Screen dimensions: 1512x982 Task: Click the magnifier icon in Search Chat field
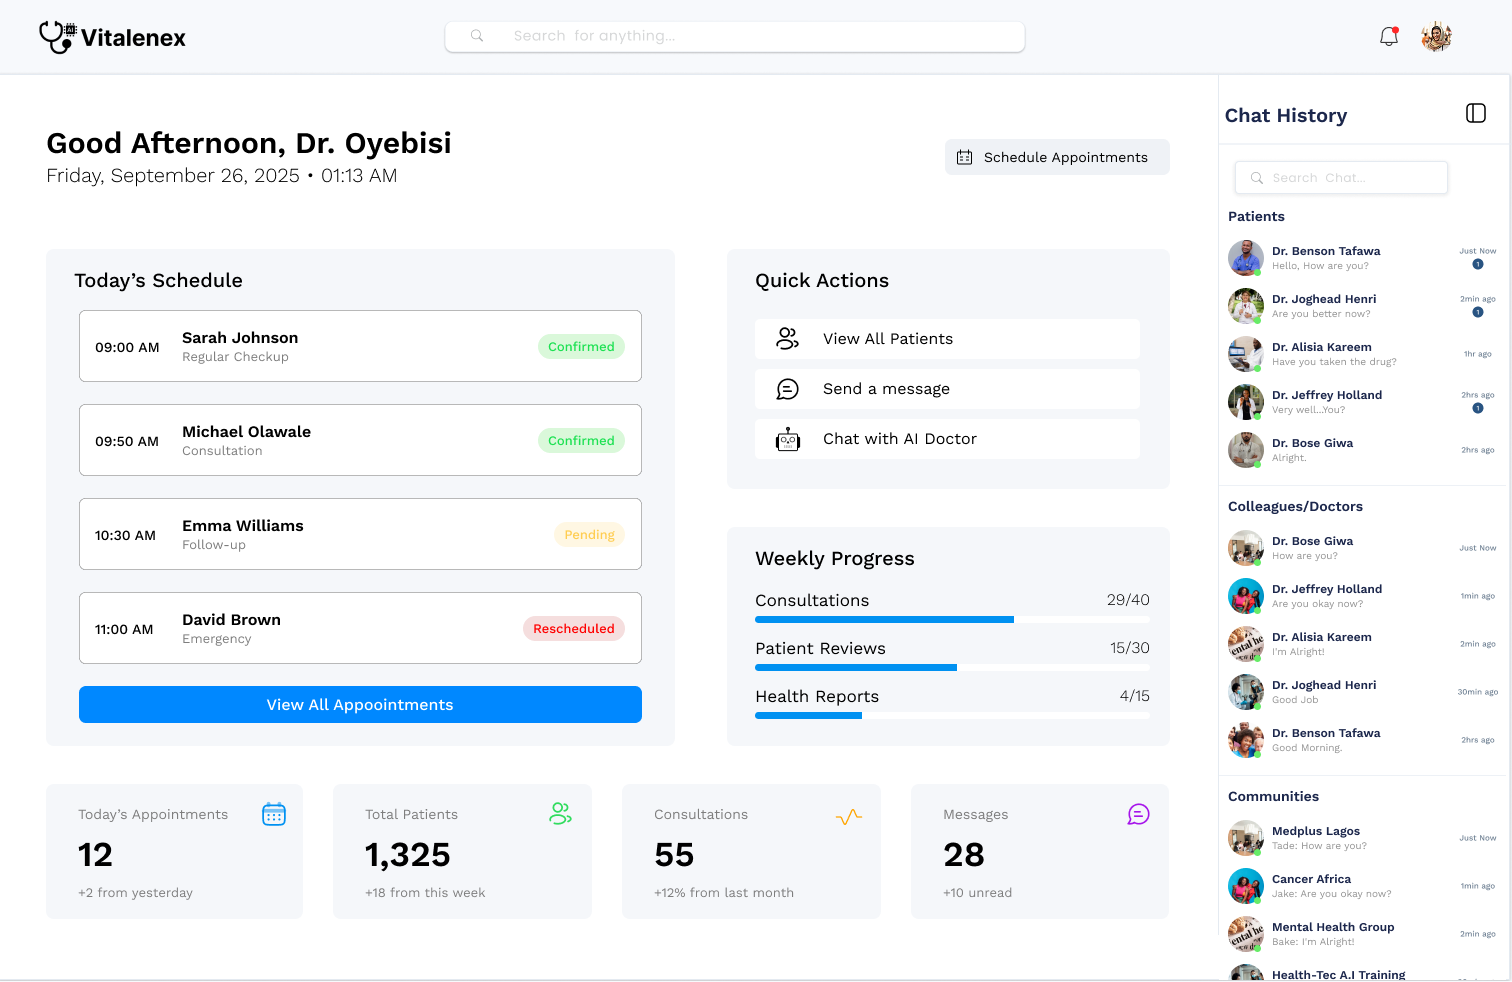click(x=1257, y=178)
